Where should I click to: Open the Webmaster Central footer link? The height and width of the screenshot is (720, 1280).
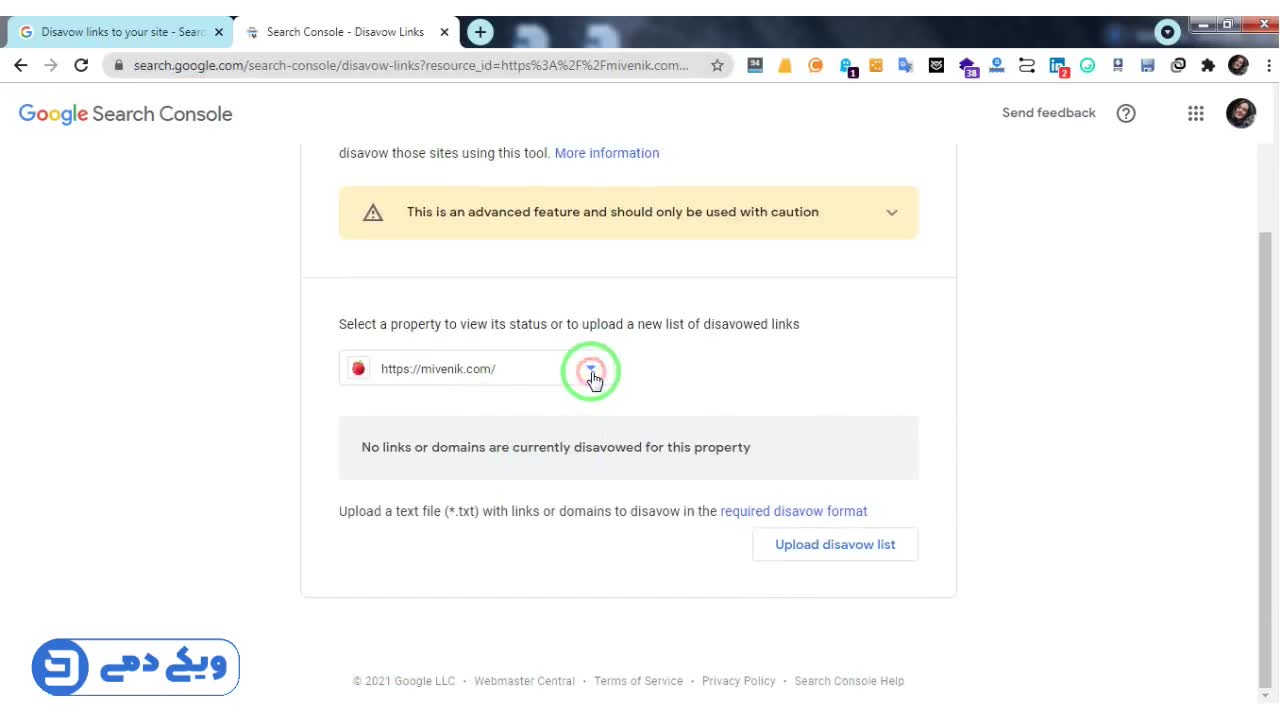point(525,681)
